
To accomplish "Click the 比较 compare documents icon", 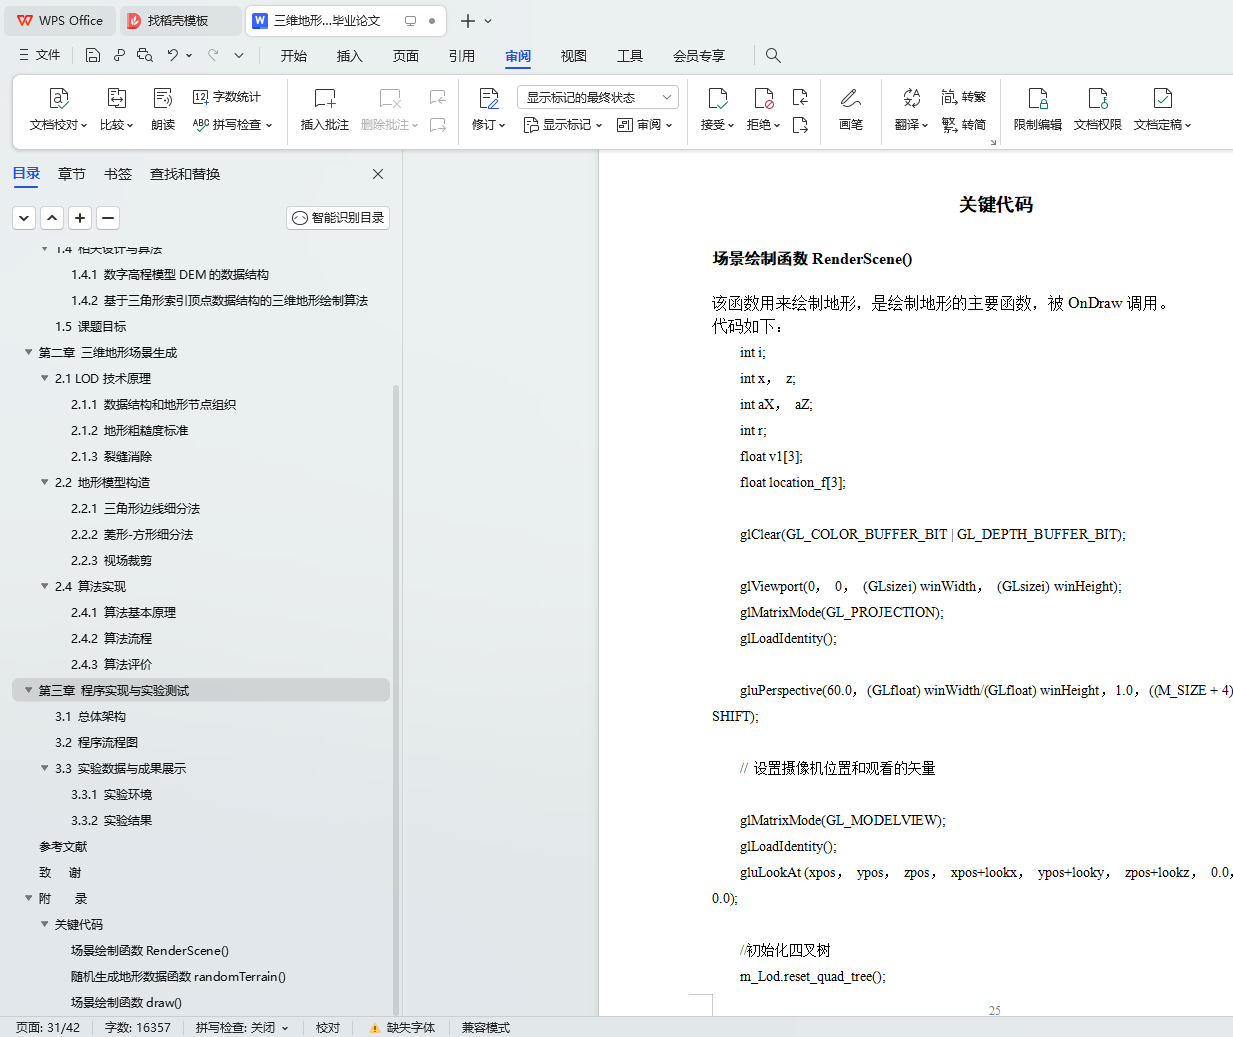I will [x=116, y=98].
